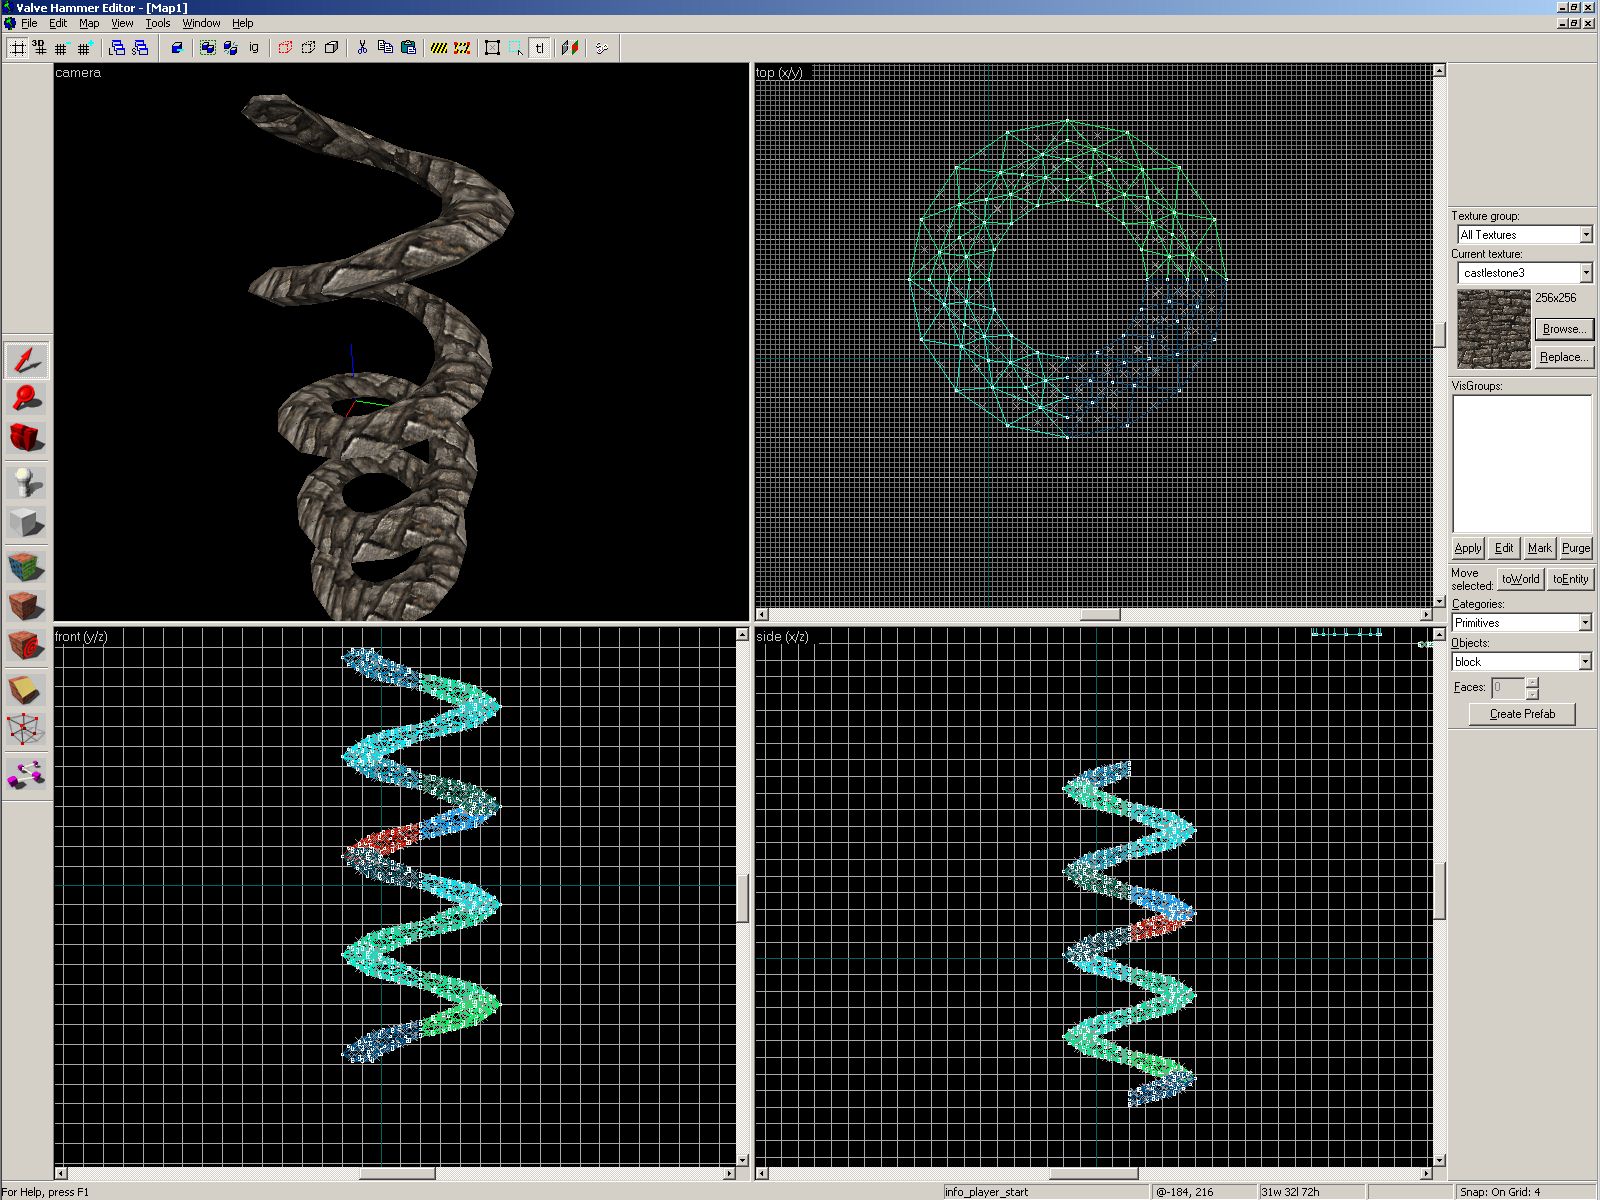Click the Browse... texture button
The image size is (1600, 1200).
tap(1563, 329)
